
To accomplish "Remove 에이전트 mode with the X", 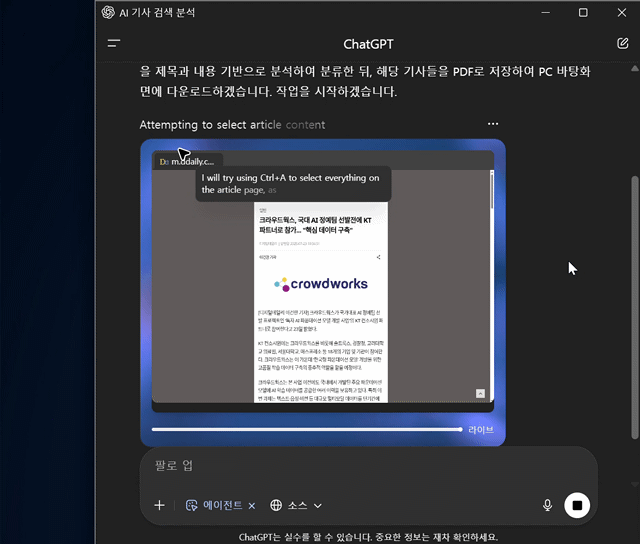I will 252,506.
